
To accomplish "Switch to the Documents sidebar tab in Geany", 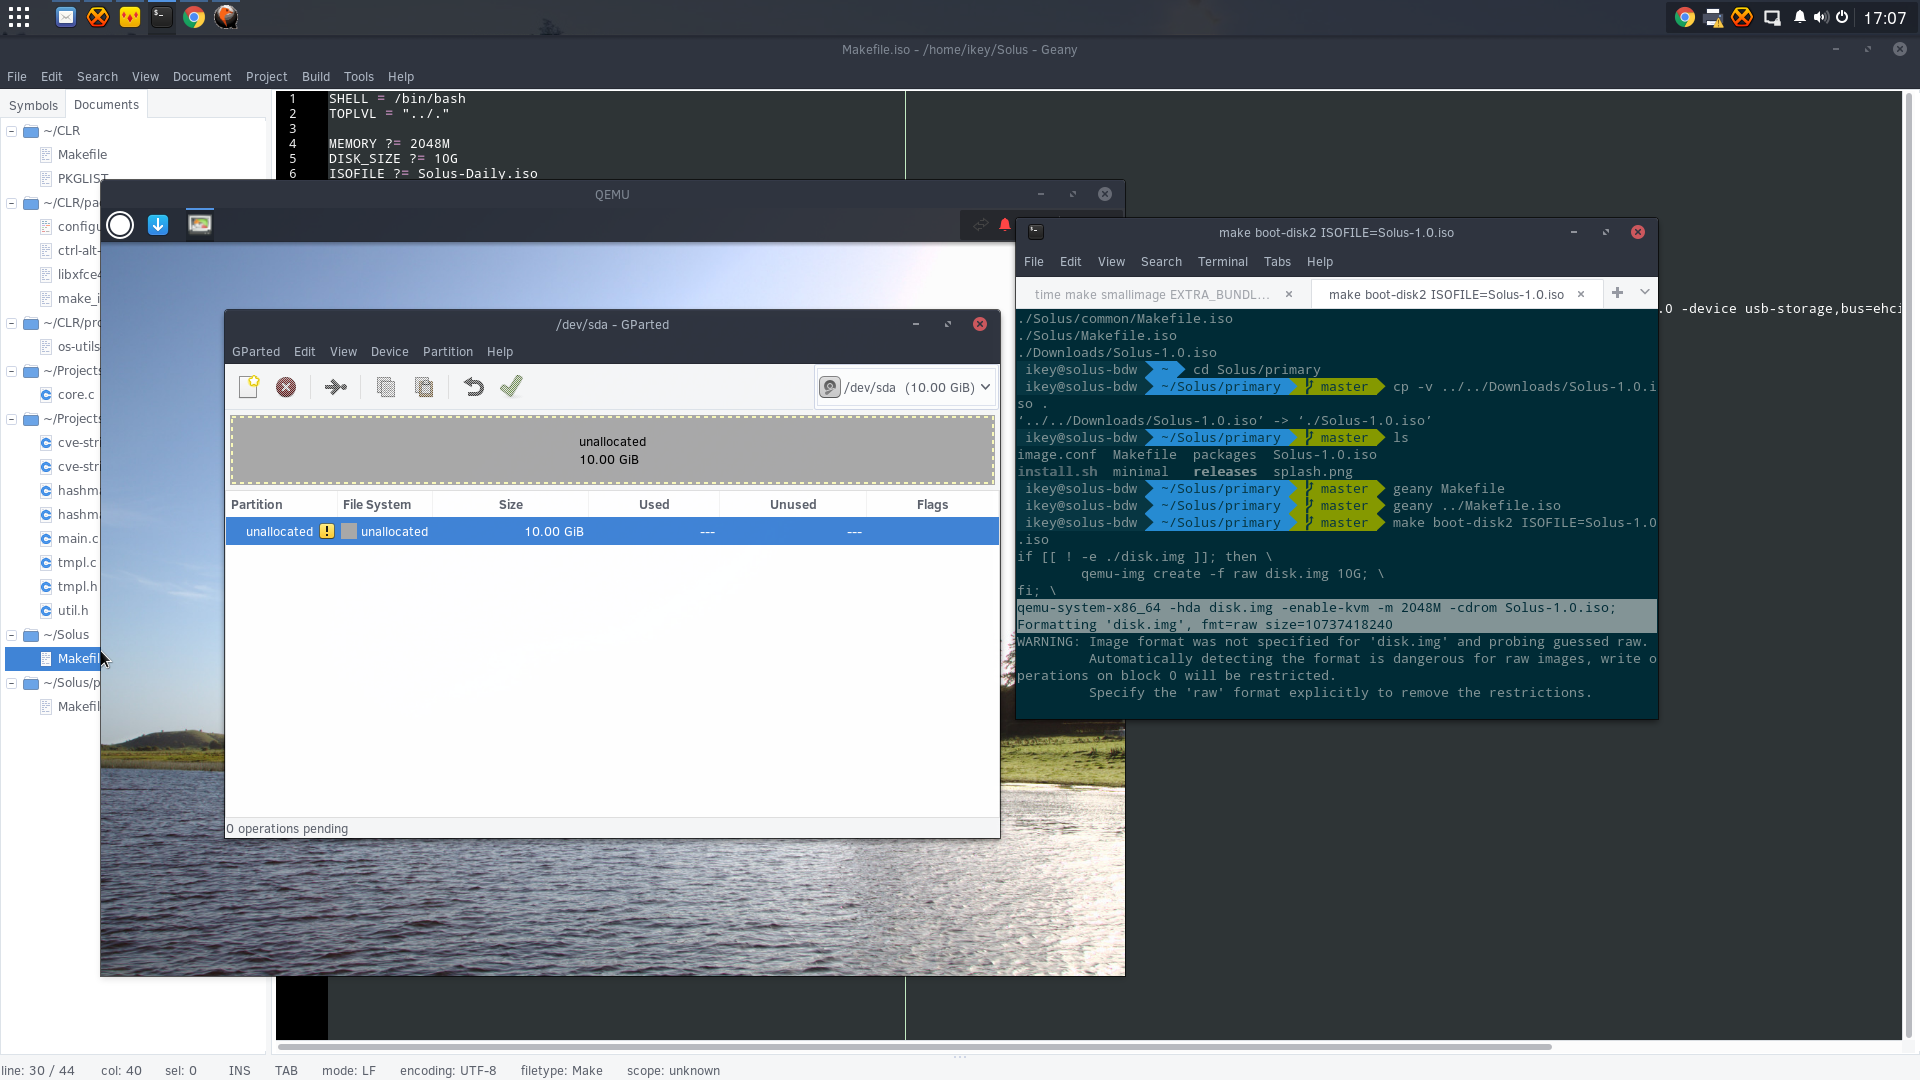I will [x=106, y=104].
